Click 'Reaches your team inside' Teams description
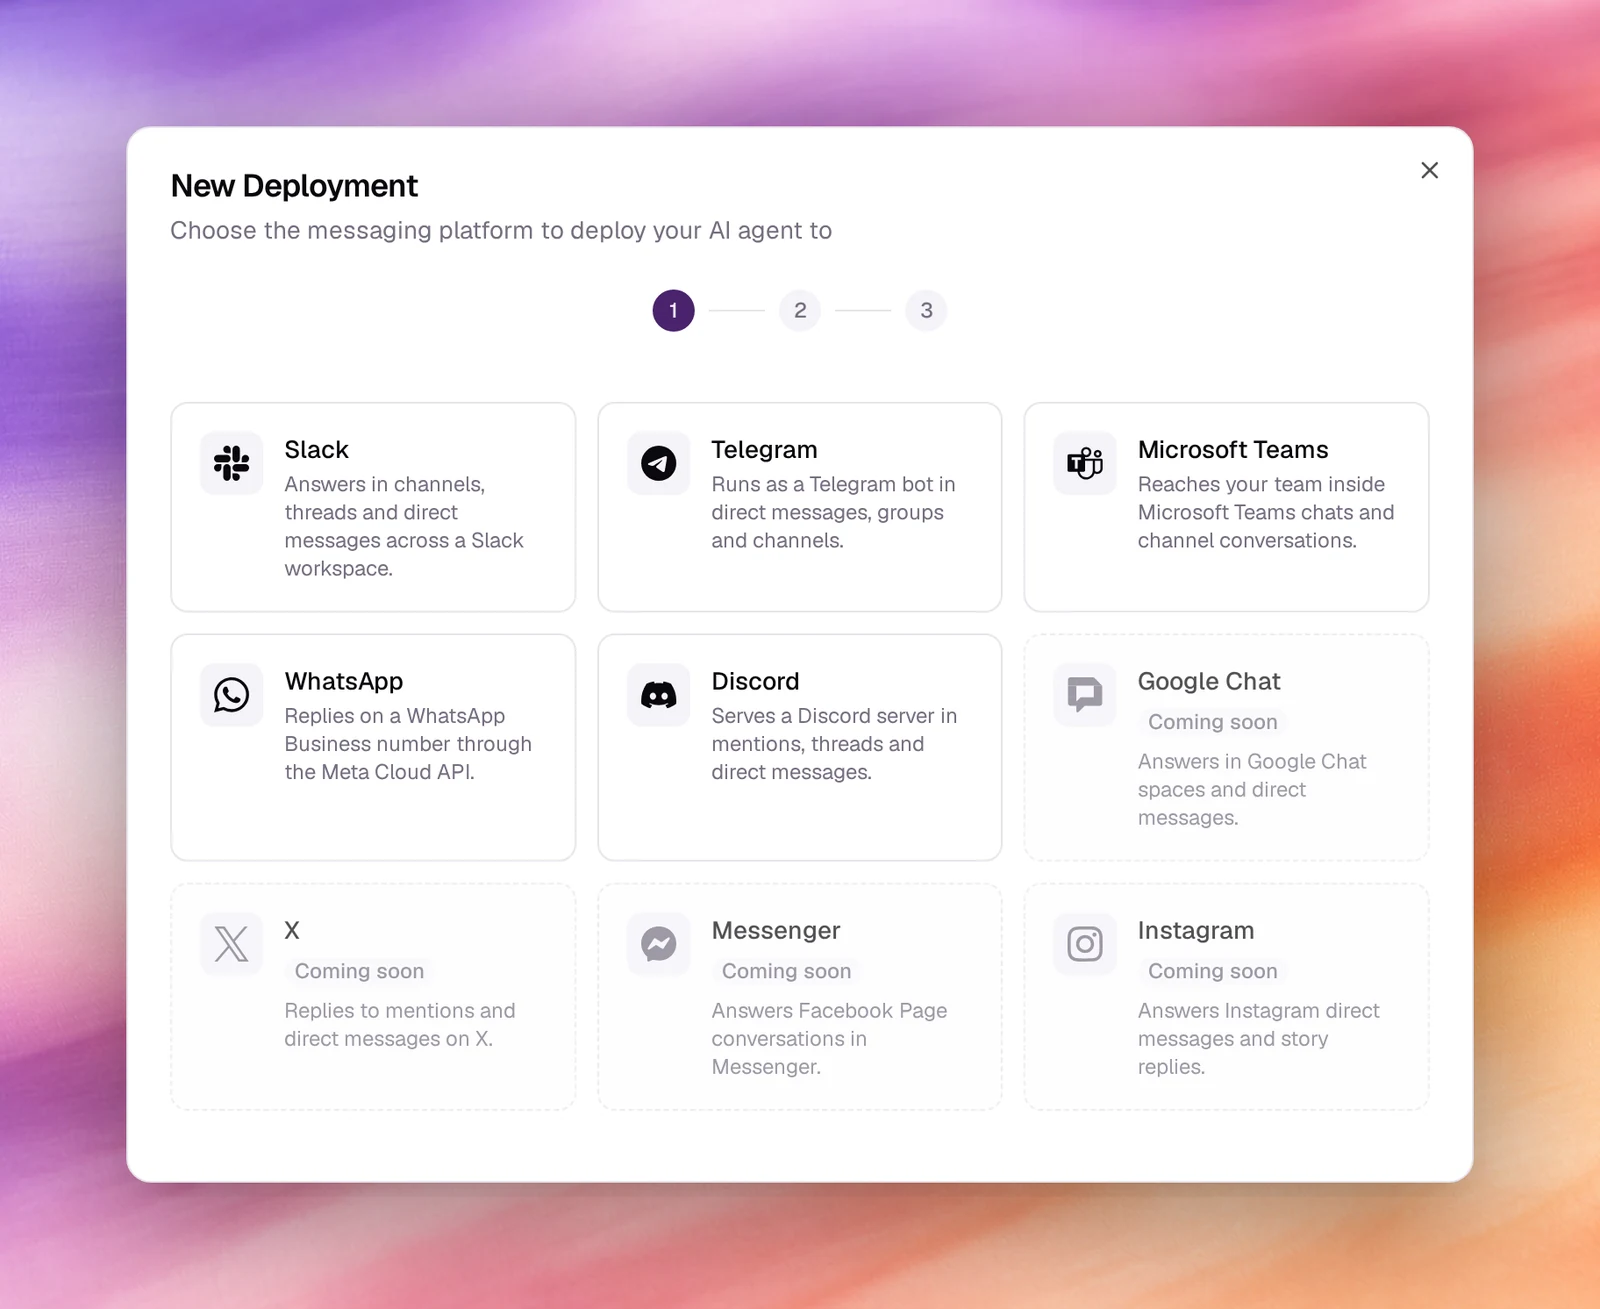Viewport: 1600px width, 1309px height. [1266, 512]
